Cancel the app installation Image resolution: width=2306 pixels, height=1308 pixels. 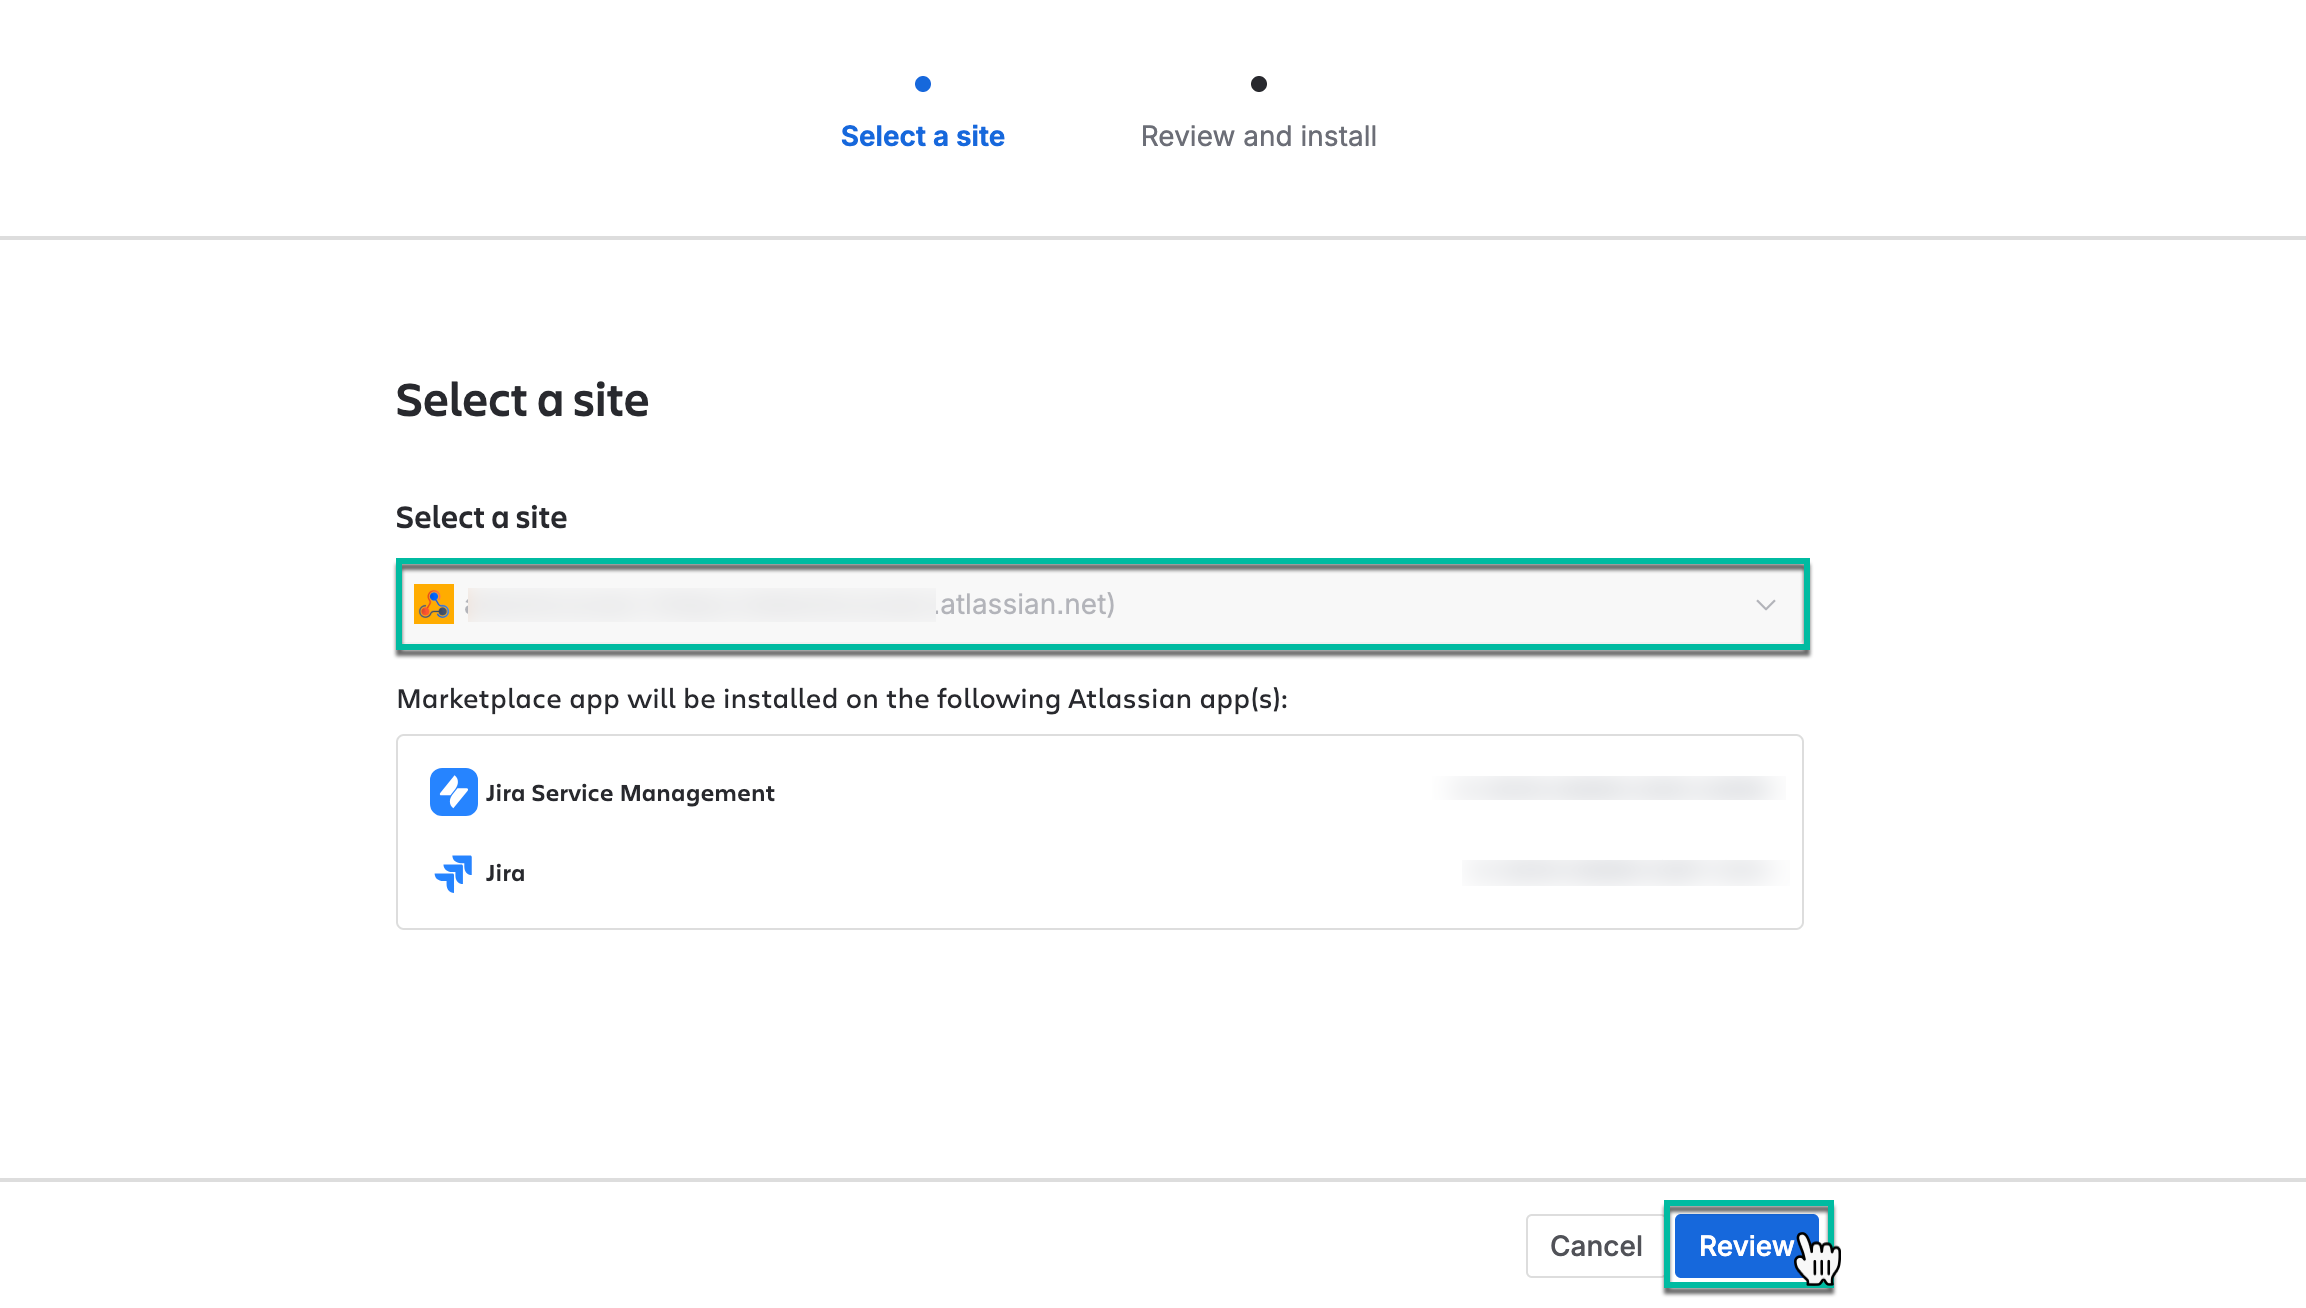coord(1595,1246)
